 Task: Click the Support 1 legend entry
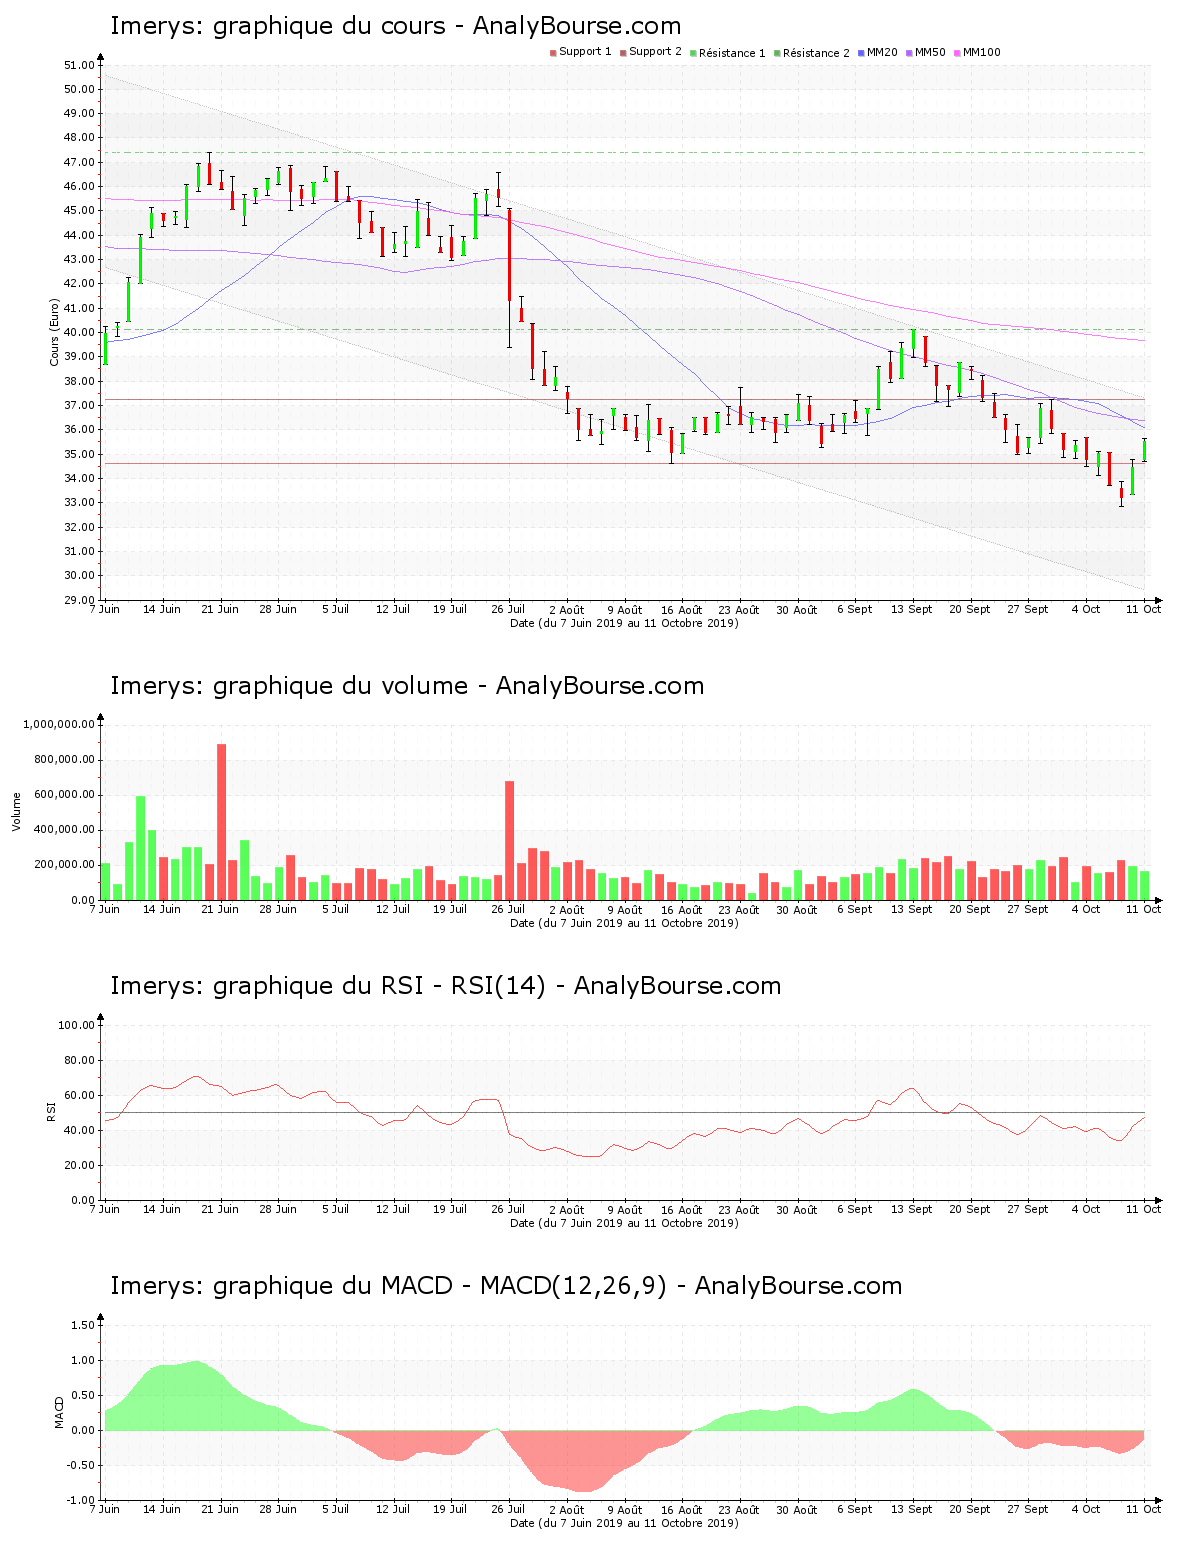click(581, 52)
